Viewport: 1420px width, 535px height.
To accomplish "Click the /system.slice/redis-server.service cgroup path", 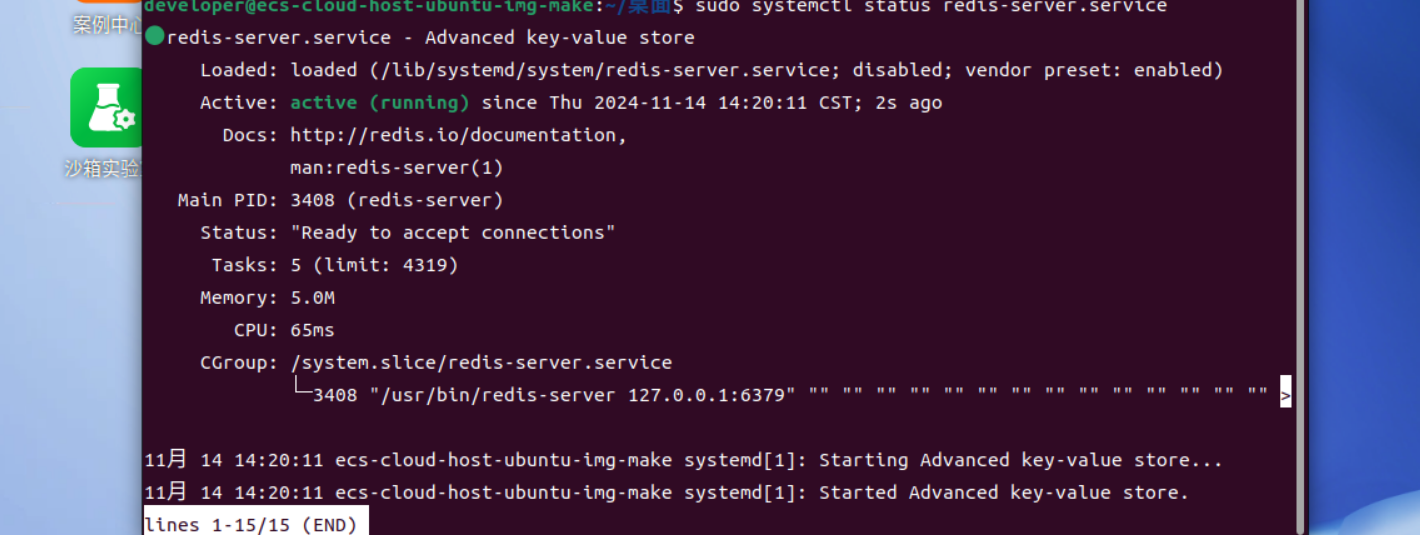I will 481,362.
